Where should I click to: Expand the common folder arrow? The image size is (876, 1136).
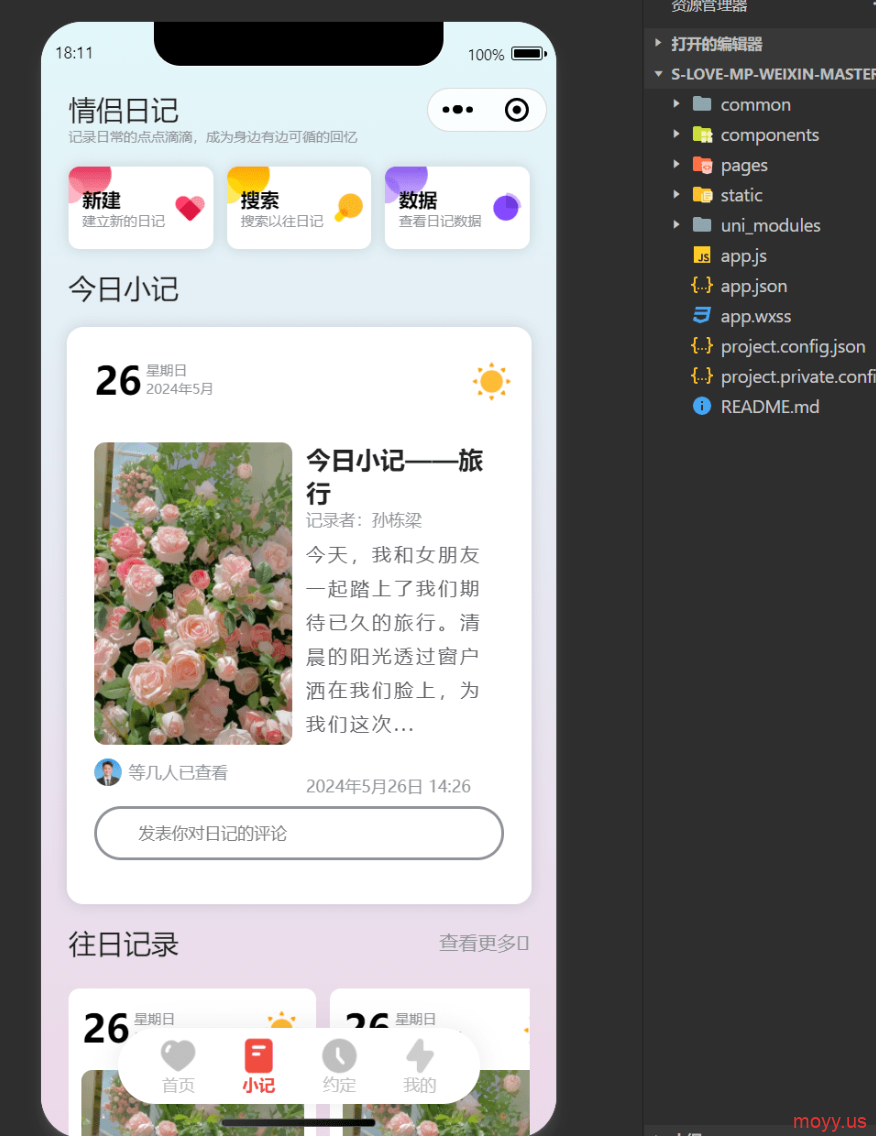[x=676, y=104]
